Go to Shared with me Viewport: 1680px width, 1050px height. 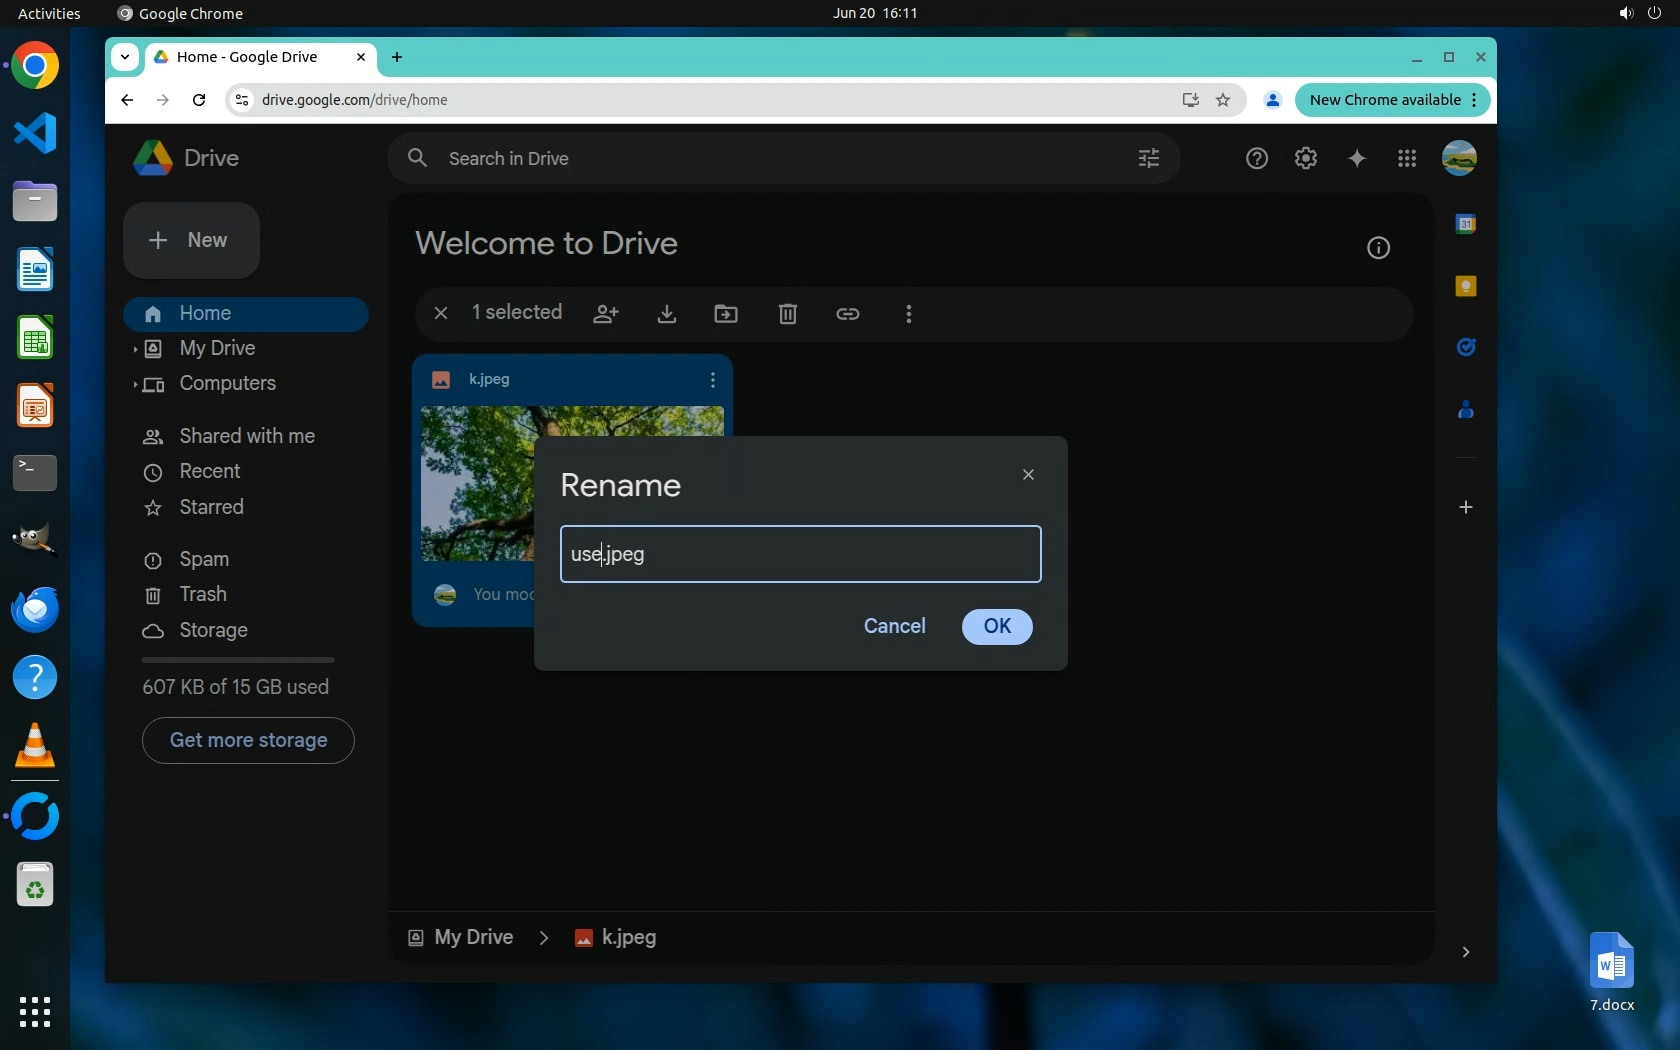(x=246, y=436)
